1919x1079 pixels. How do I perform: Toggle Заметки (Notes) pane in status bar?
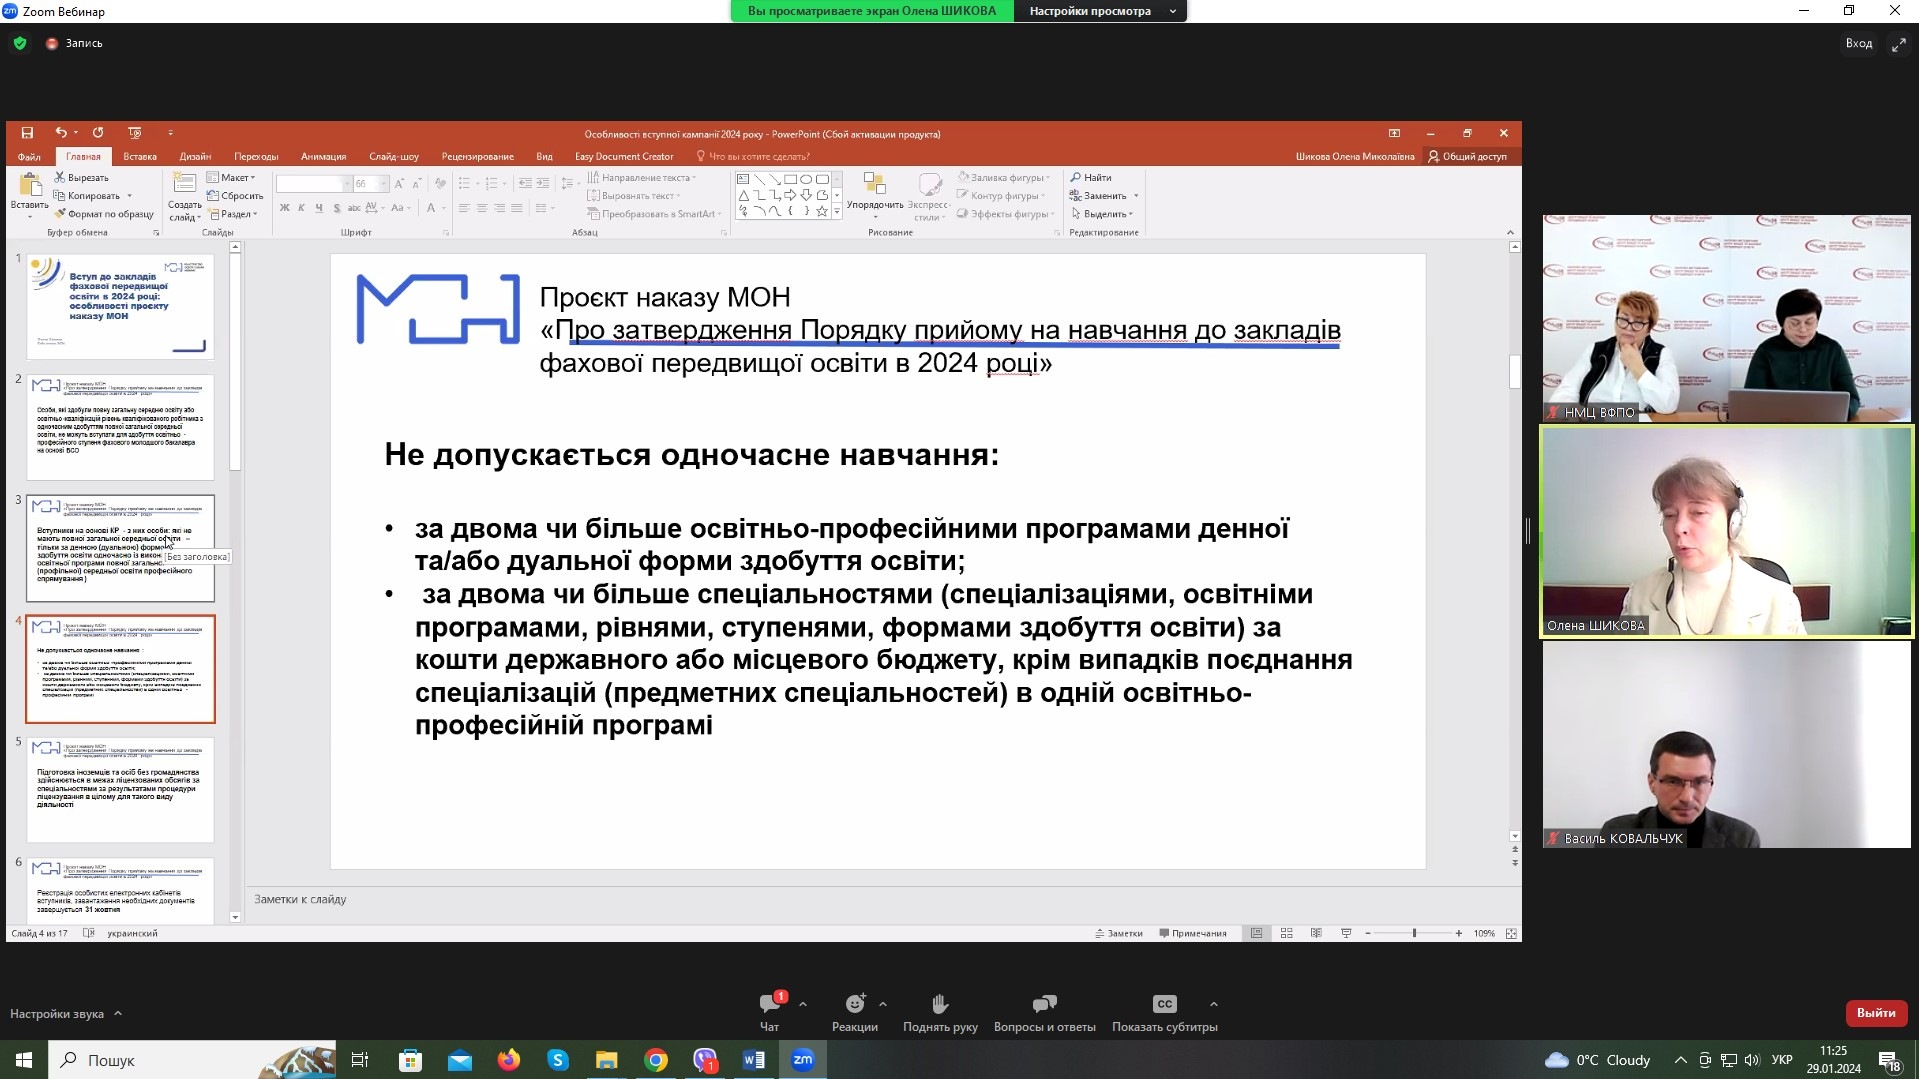1119,933
